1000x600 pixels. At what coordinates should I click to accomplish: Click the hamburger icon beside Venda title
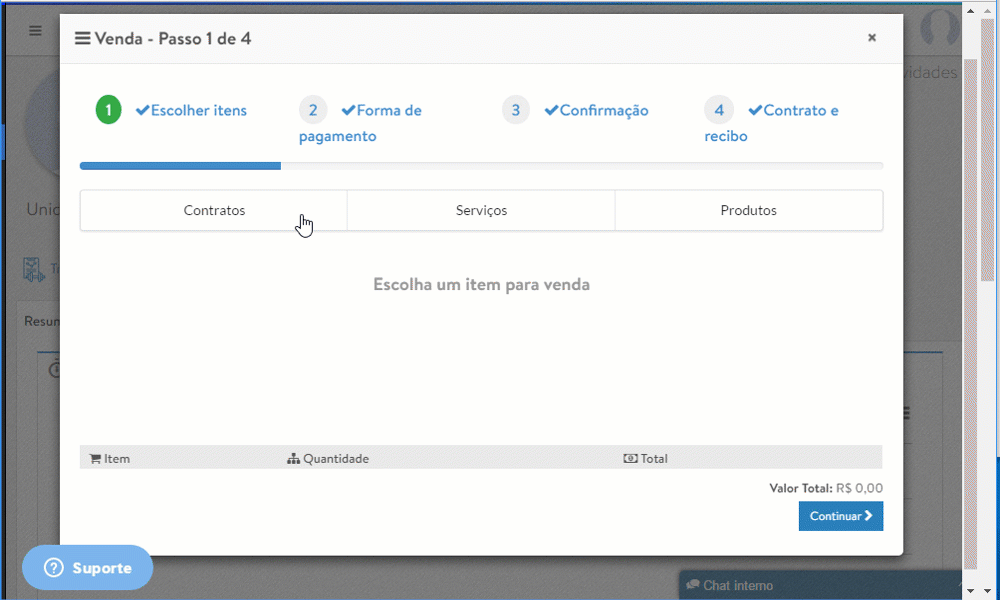point(83,39)
